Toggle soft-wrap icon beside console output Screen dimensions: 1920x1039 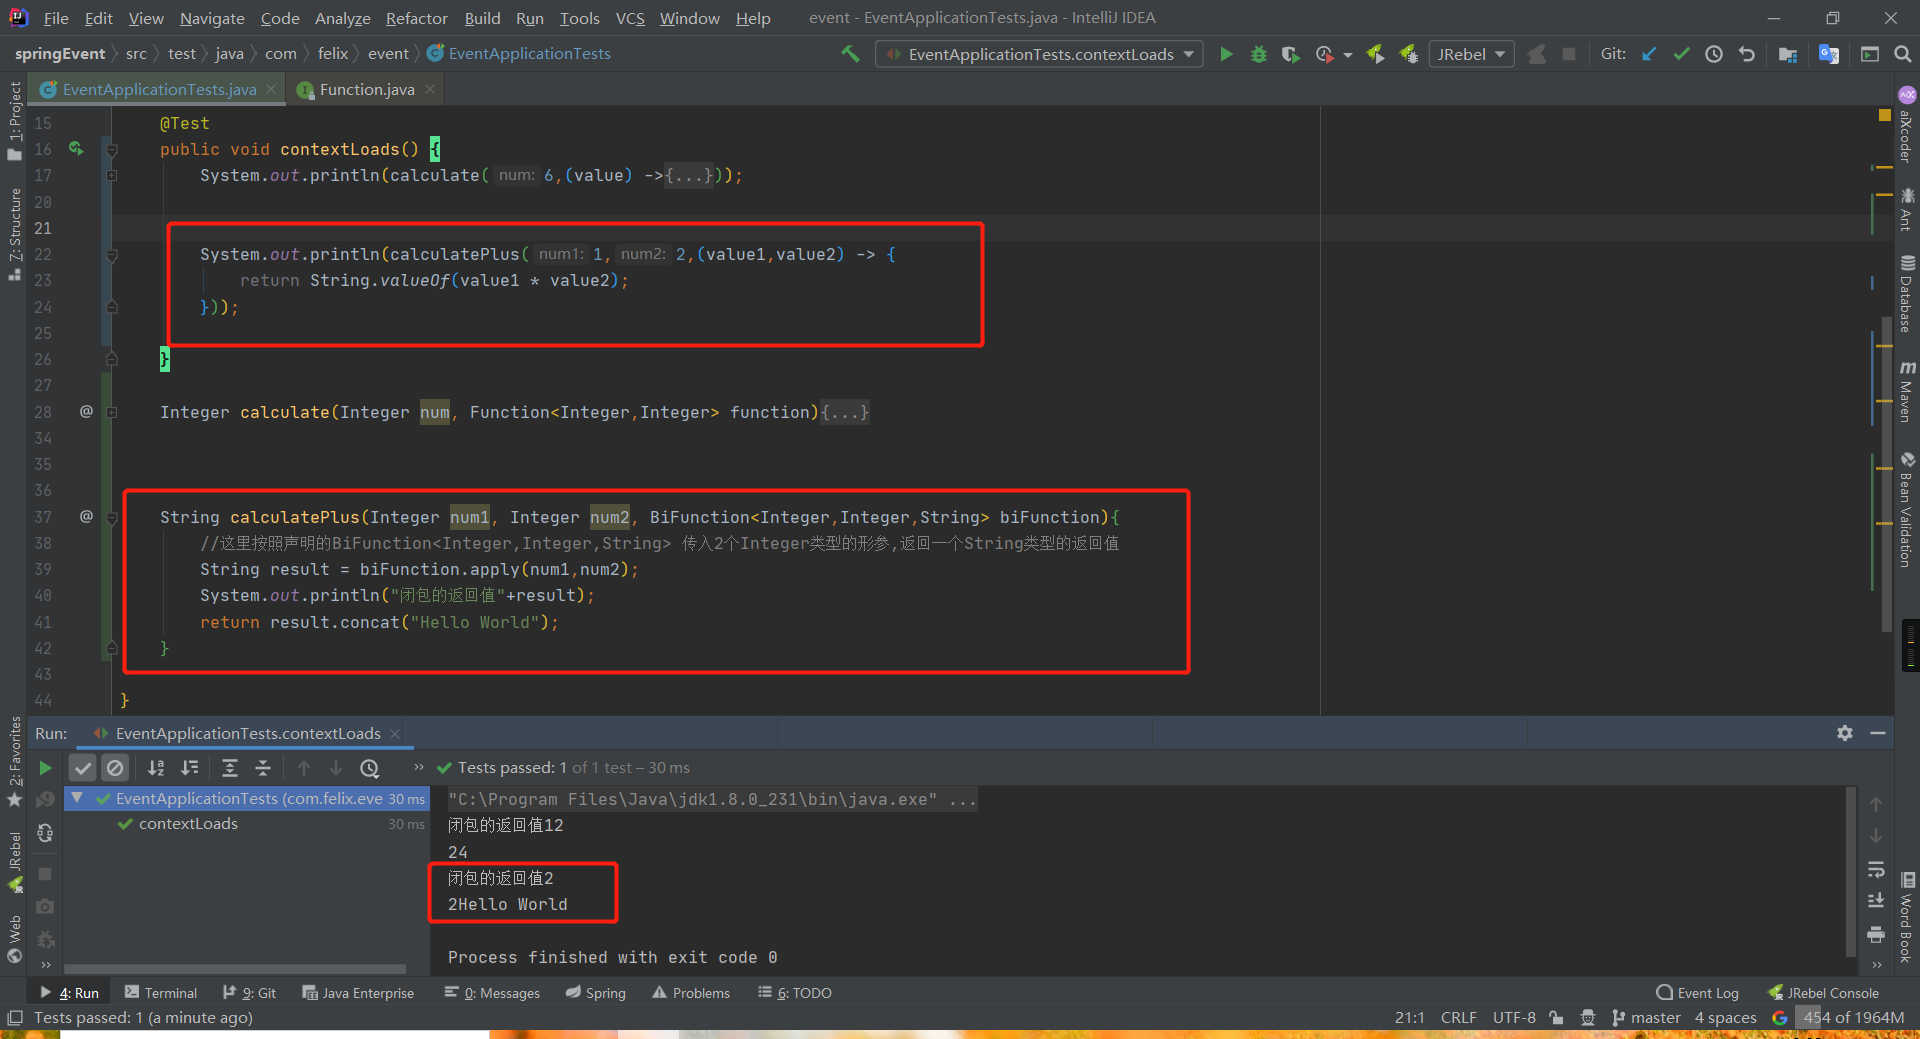point(1876,869)
